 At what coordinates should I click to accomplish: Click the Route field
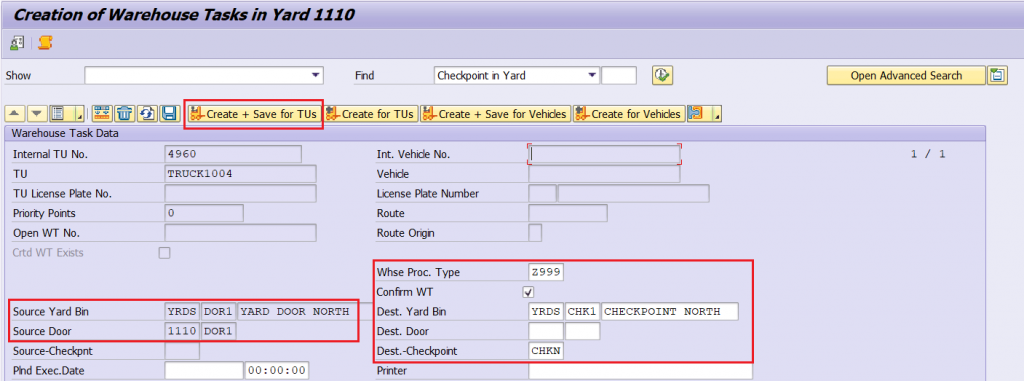click(x=568, y=213)
